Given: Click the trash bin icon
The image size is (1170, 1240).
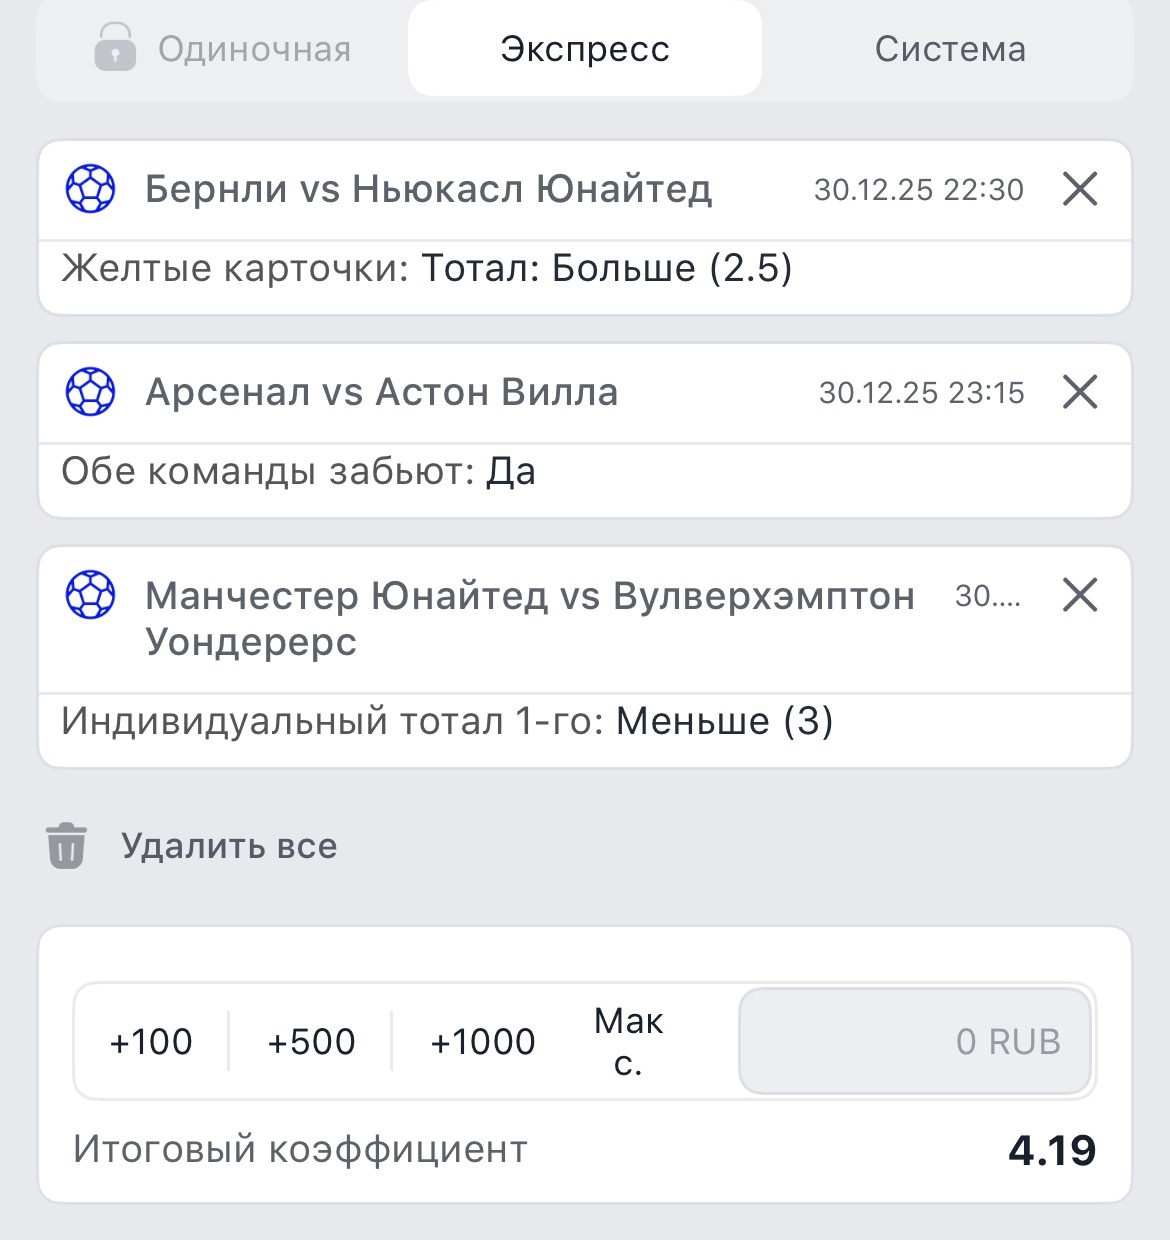Looking at the screenshot, I should pyautogui.click(x=66, y=846).
